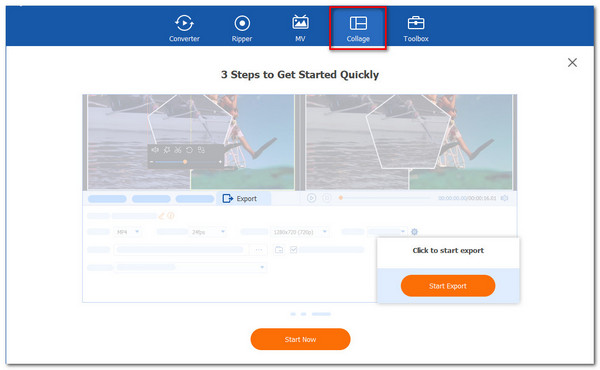
Task: Select the Collage tab
Action: tap(358, 28)
